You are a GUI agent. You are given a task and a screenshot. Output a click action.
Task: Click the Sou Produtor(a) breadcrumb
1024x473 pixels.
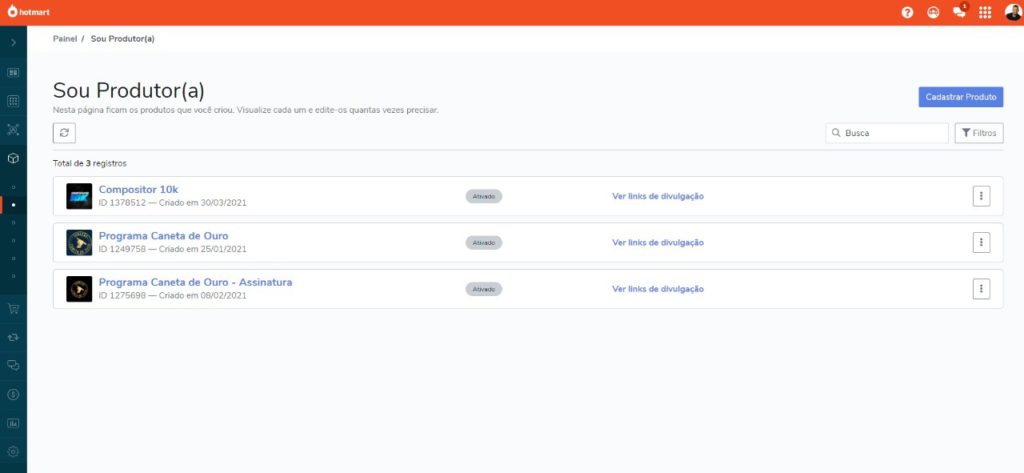[123, 39]
